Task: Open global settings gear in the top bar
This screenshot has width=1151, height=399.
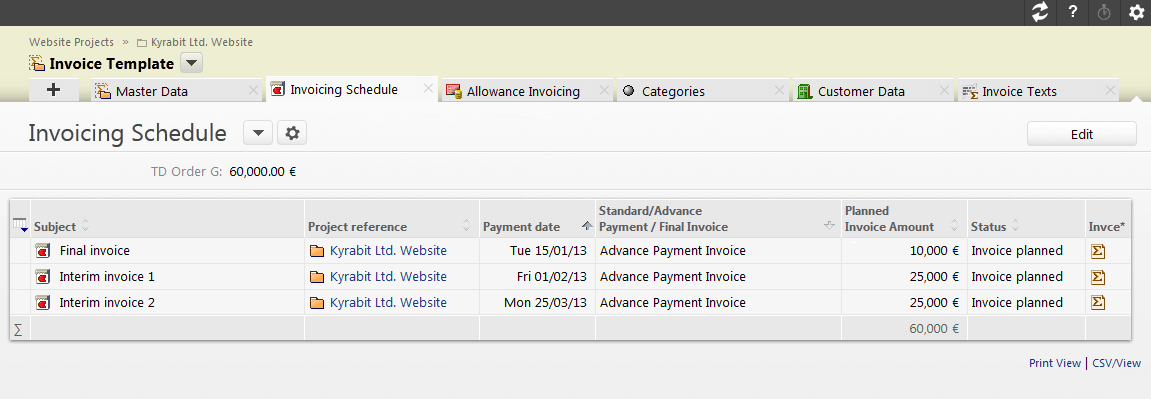Action: point(1136,12)
